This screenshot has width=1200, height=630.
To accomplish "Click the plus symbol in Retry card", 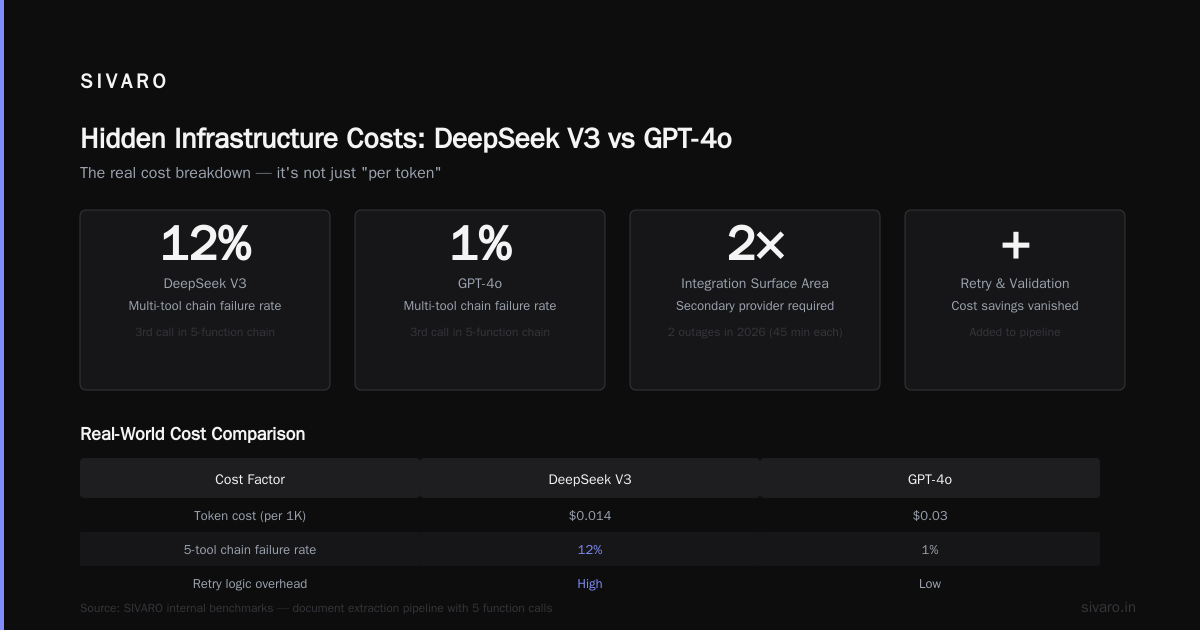I will pos(1015,244).
